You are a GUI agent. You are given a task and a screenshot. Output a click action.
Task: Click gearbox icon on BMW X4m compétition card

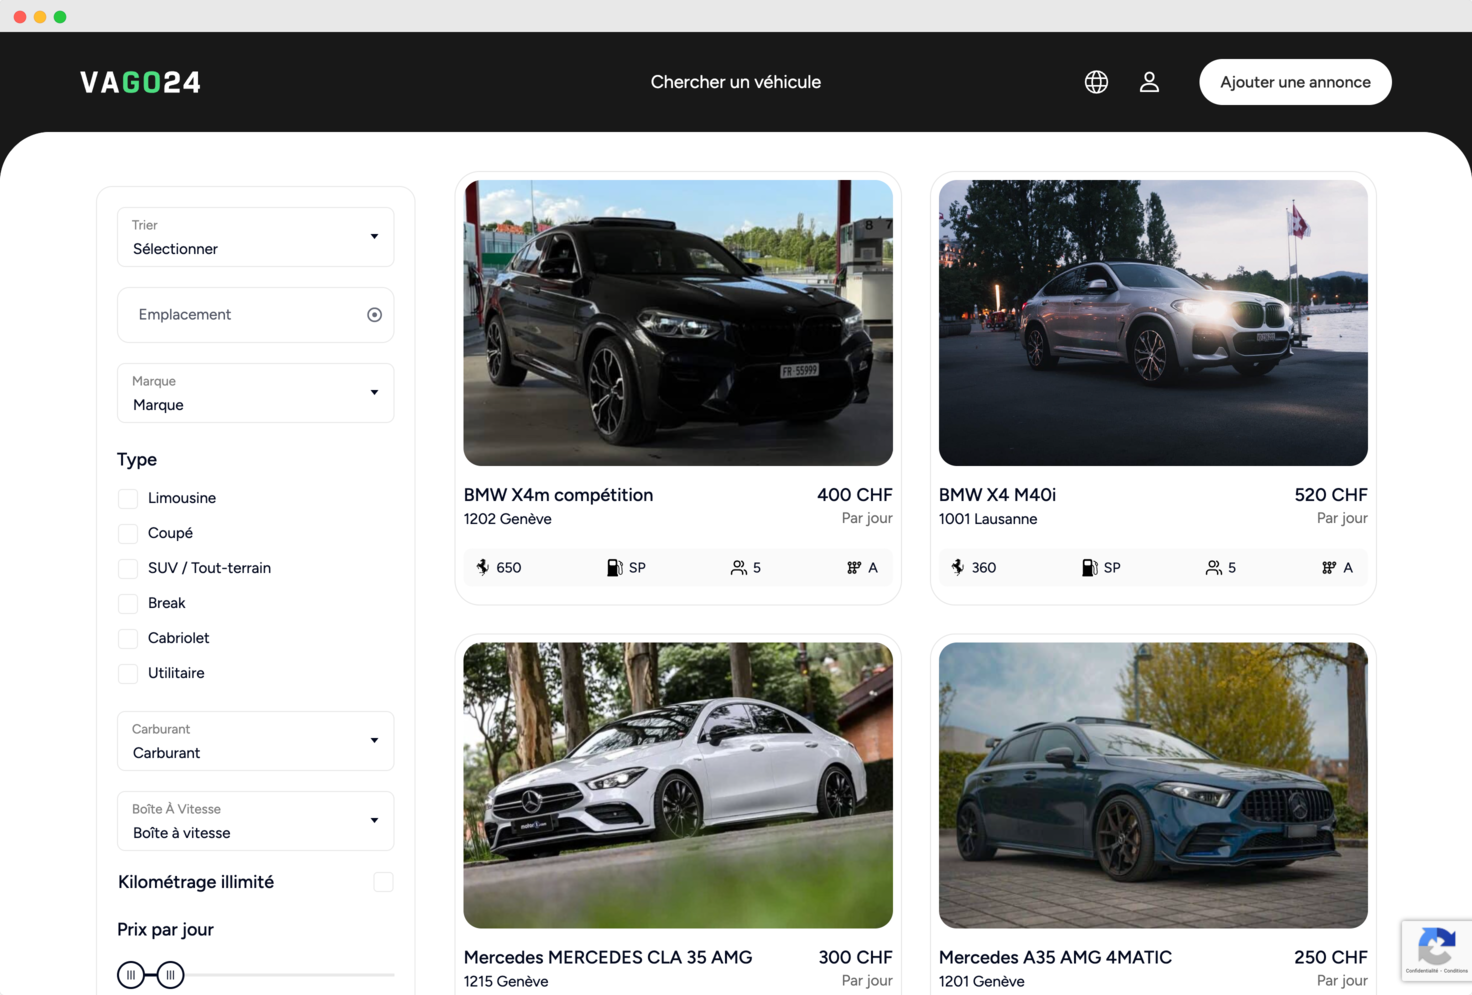854,567
